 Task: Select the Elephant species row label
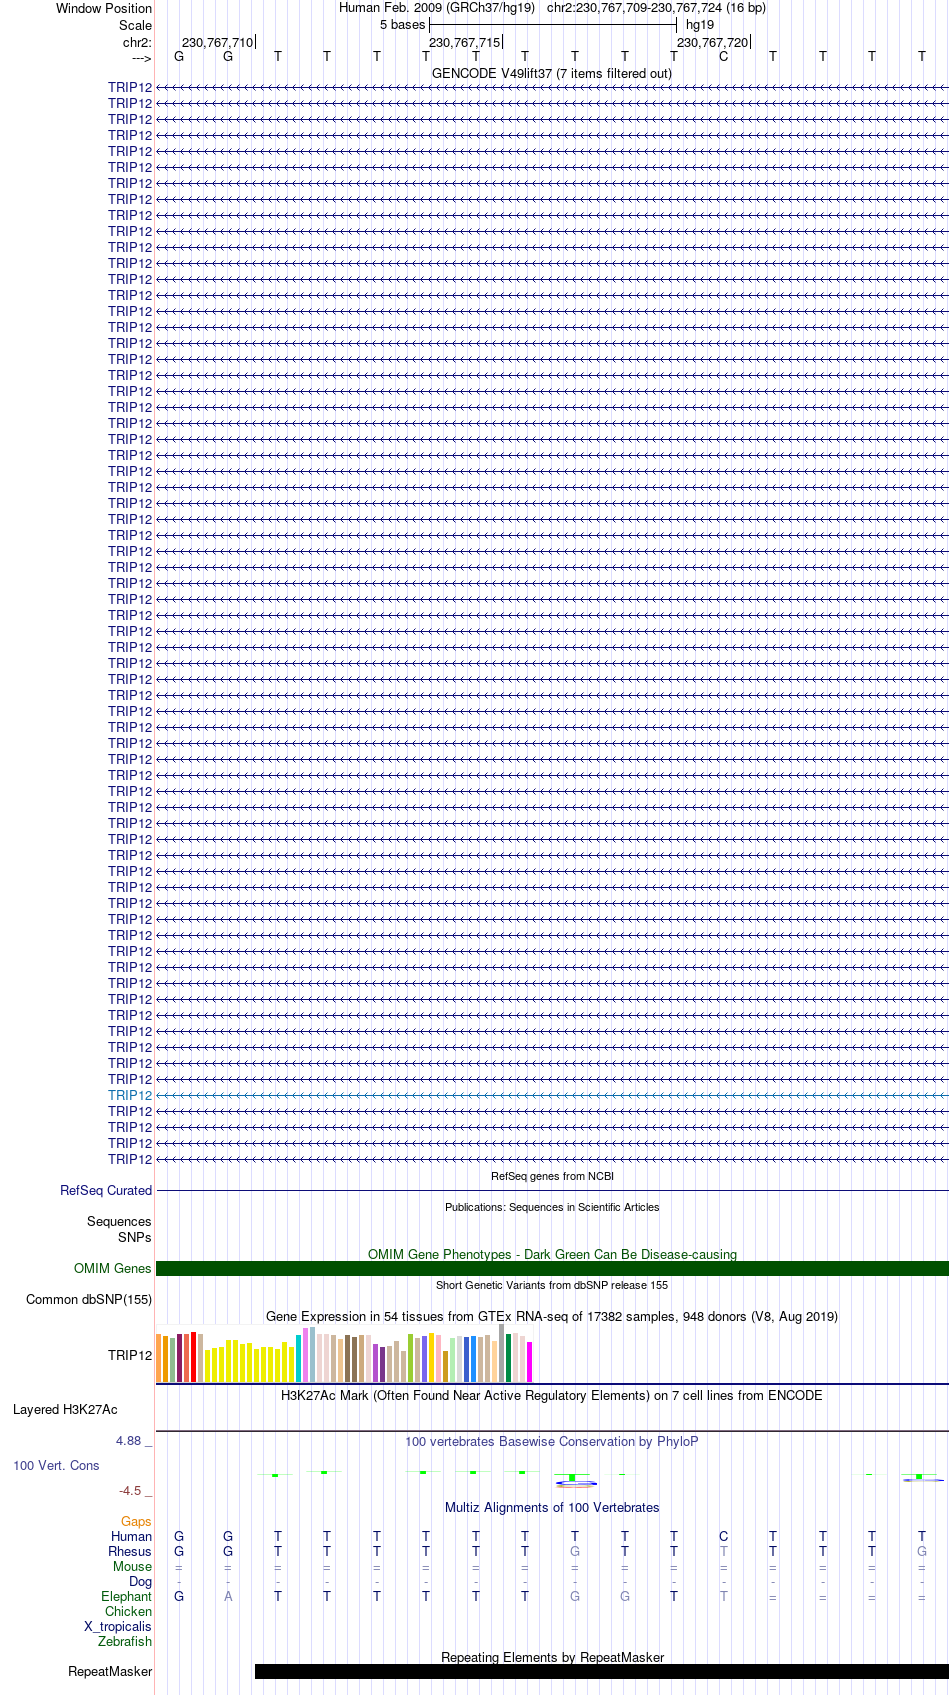pos(126,1596)
